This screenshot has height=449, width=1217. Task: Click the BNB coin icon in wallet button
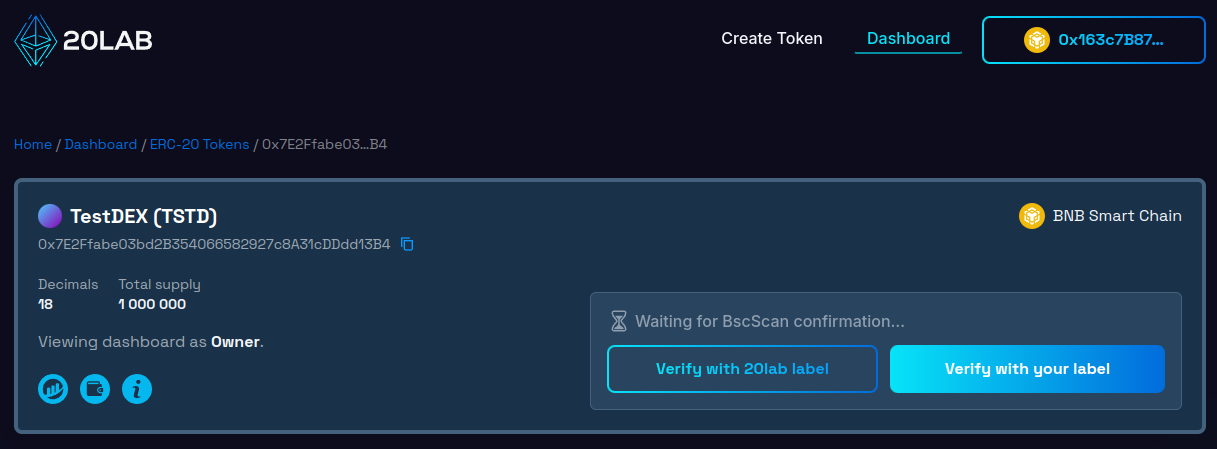click(x=1037, y=40)
